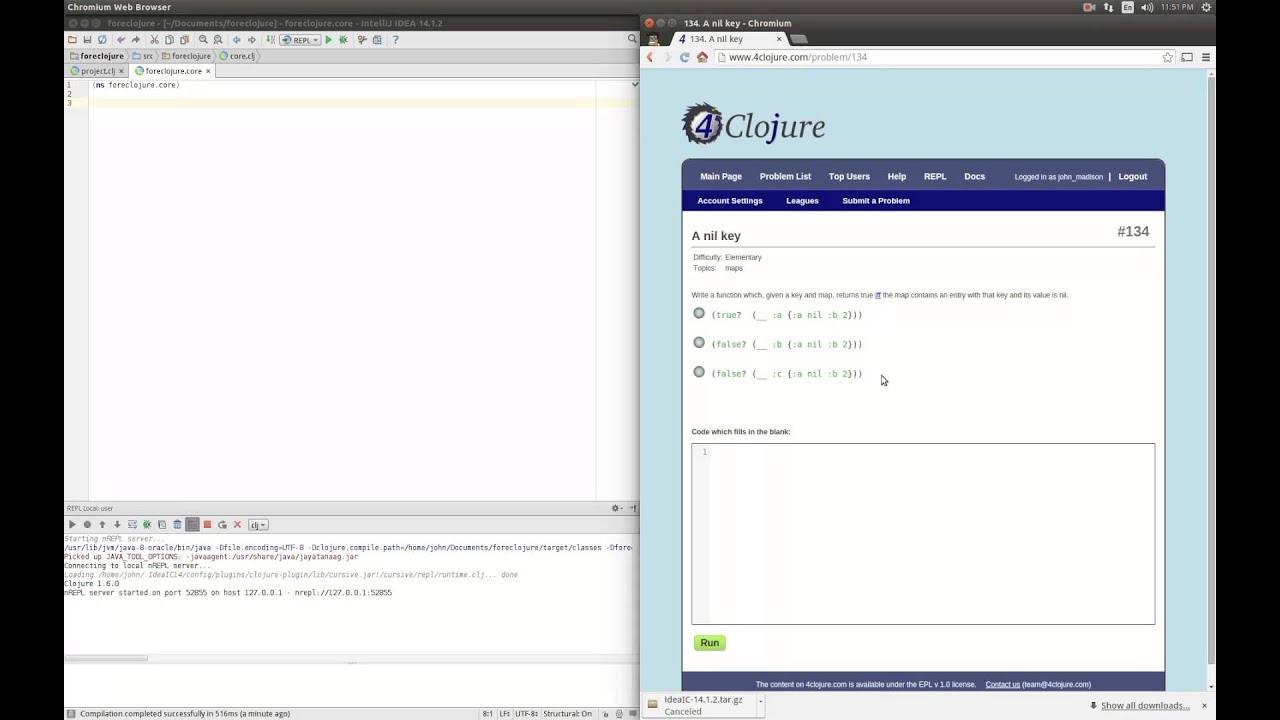Click into the code answer text area
The height and width of the screenshot is (720, 1280).
point(923,534)
